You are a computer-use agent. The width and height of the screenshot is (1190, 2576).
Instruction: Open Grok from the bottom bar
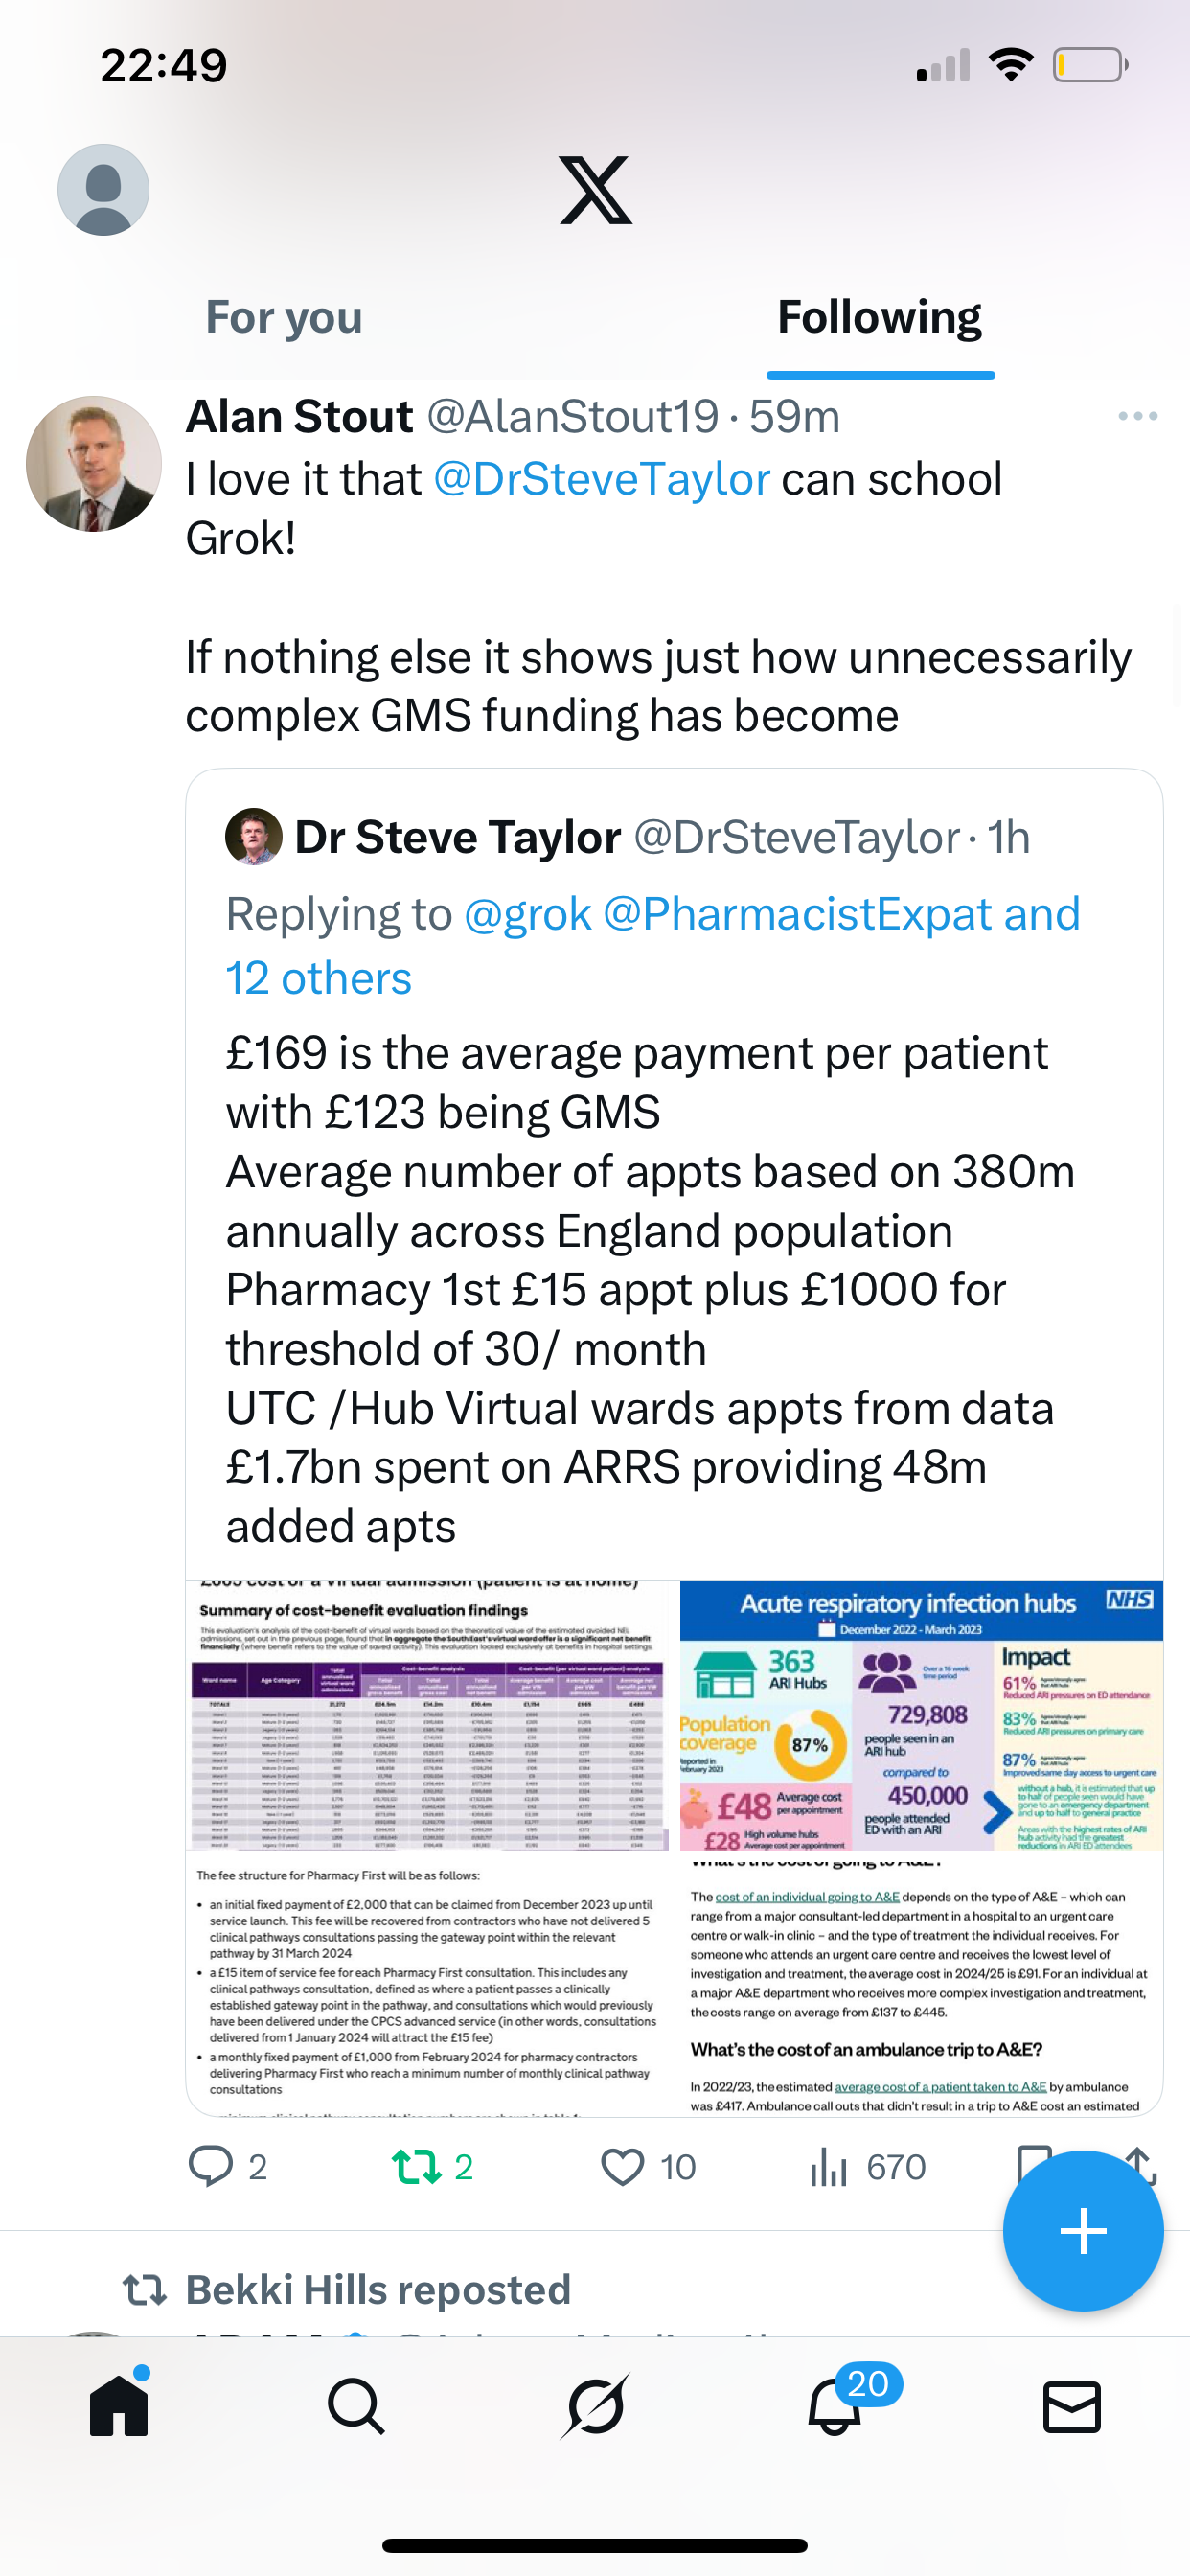coord(595,2406)
